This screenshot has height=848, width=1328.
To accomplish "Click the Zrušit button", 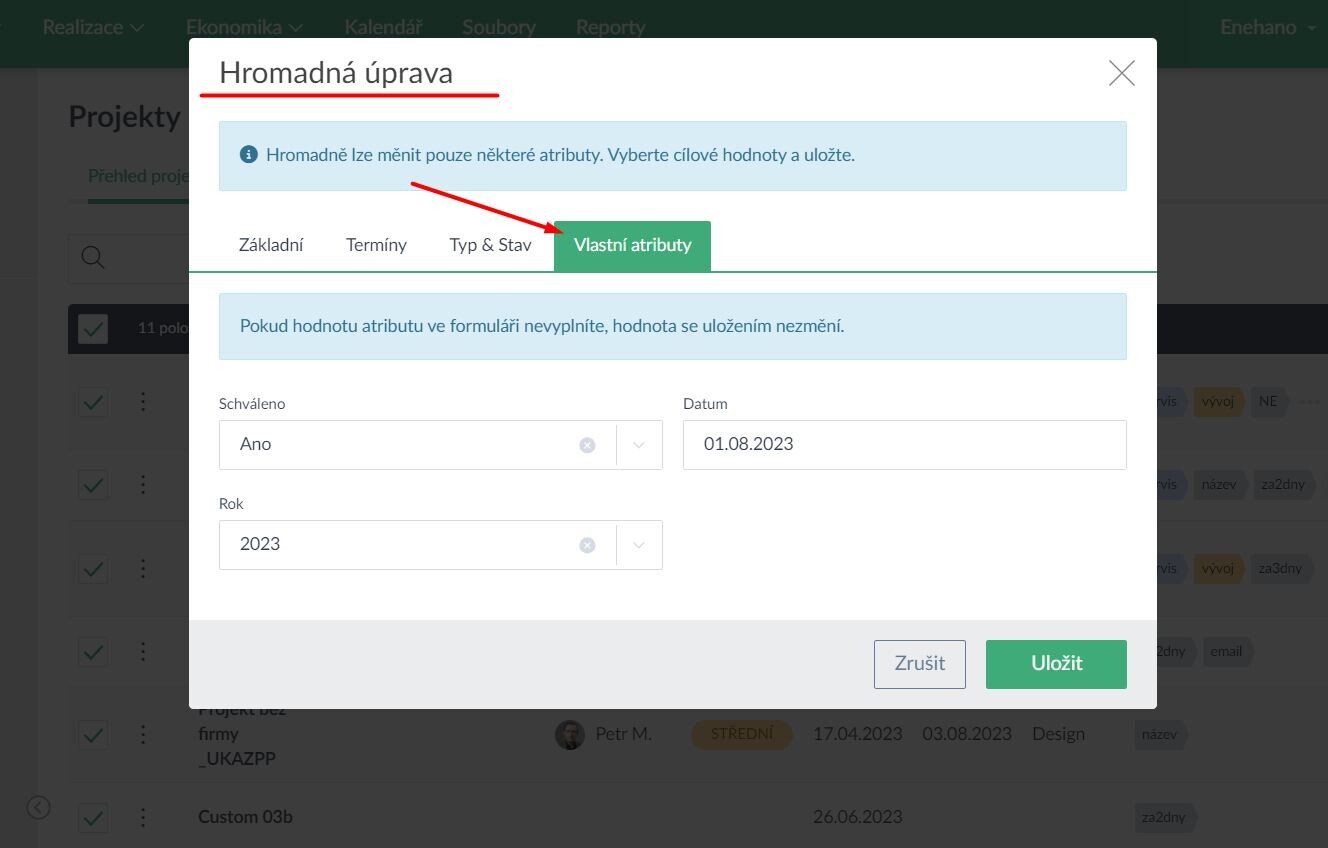I will 919,664.
